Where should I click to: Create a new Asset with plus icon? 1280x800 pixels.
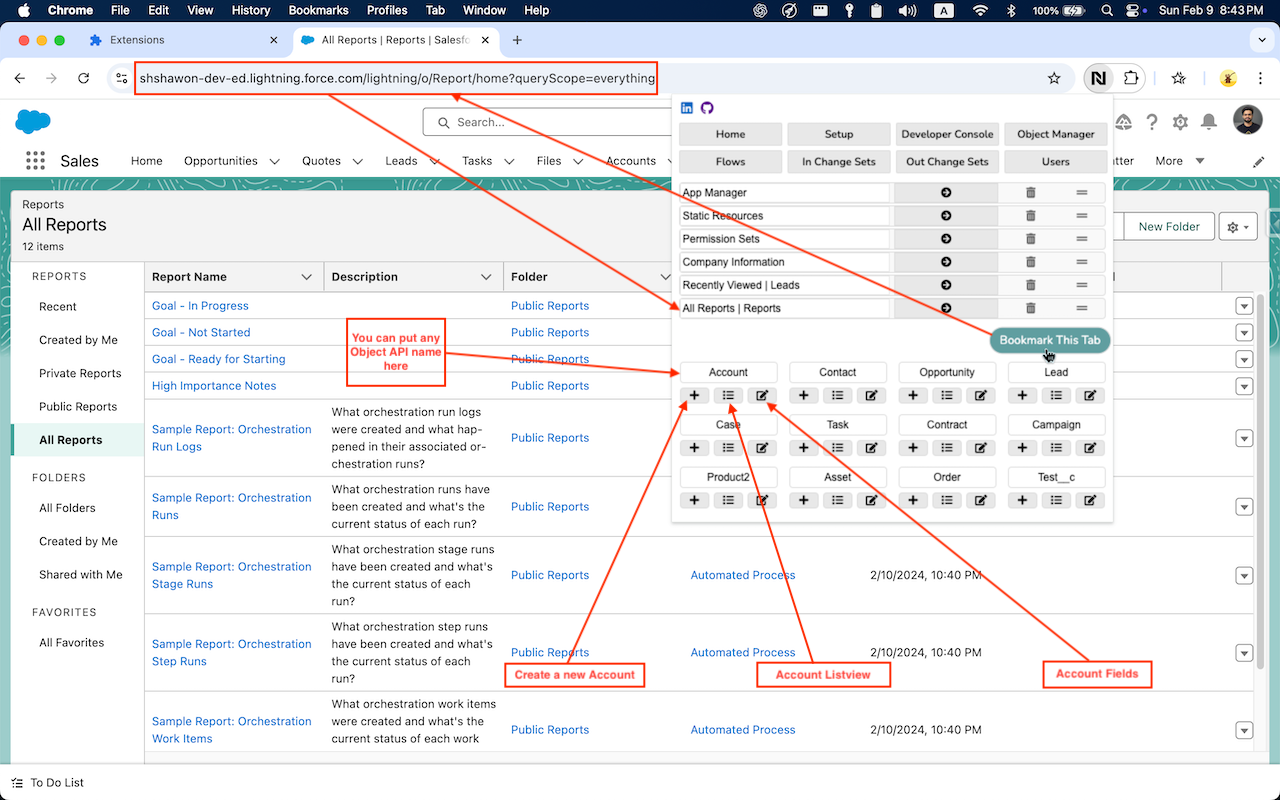[803, 500]
